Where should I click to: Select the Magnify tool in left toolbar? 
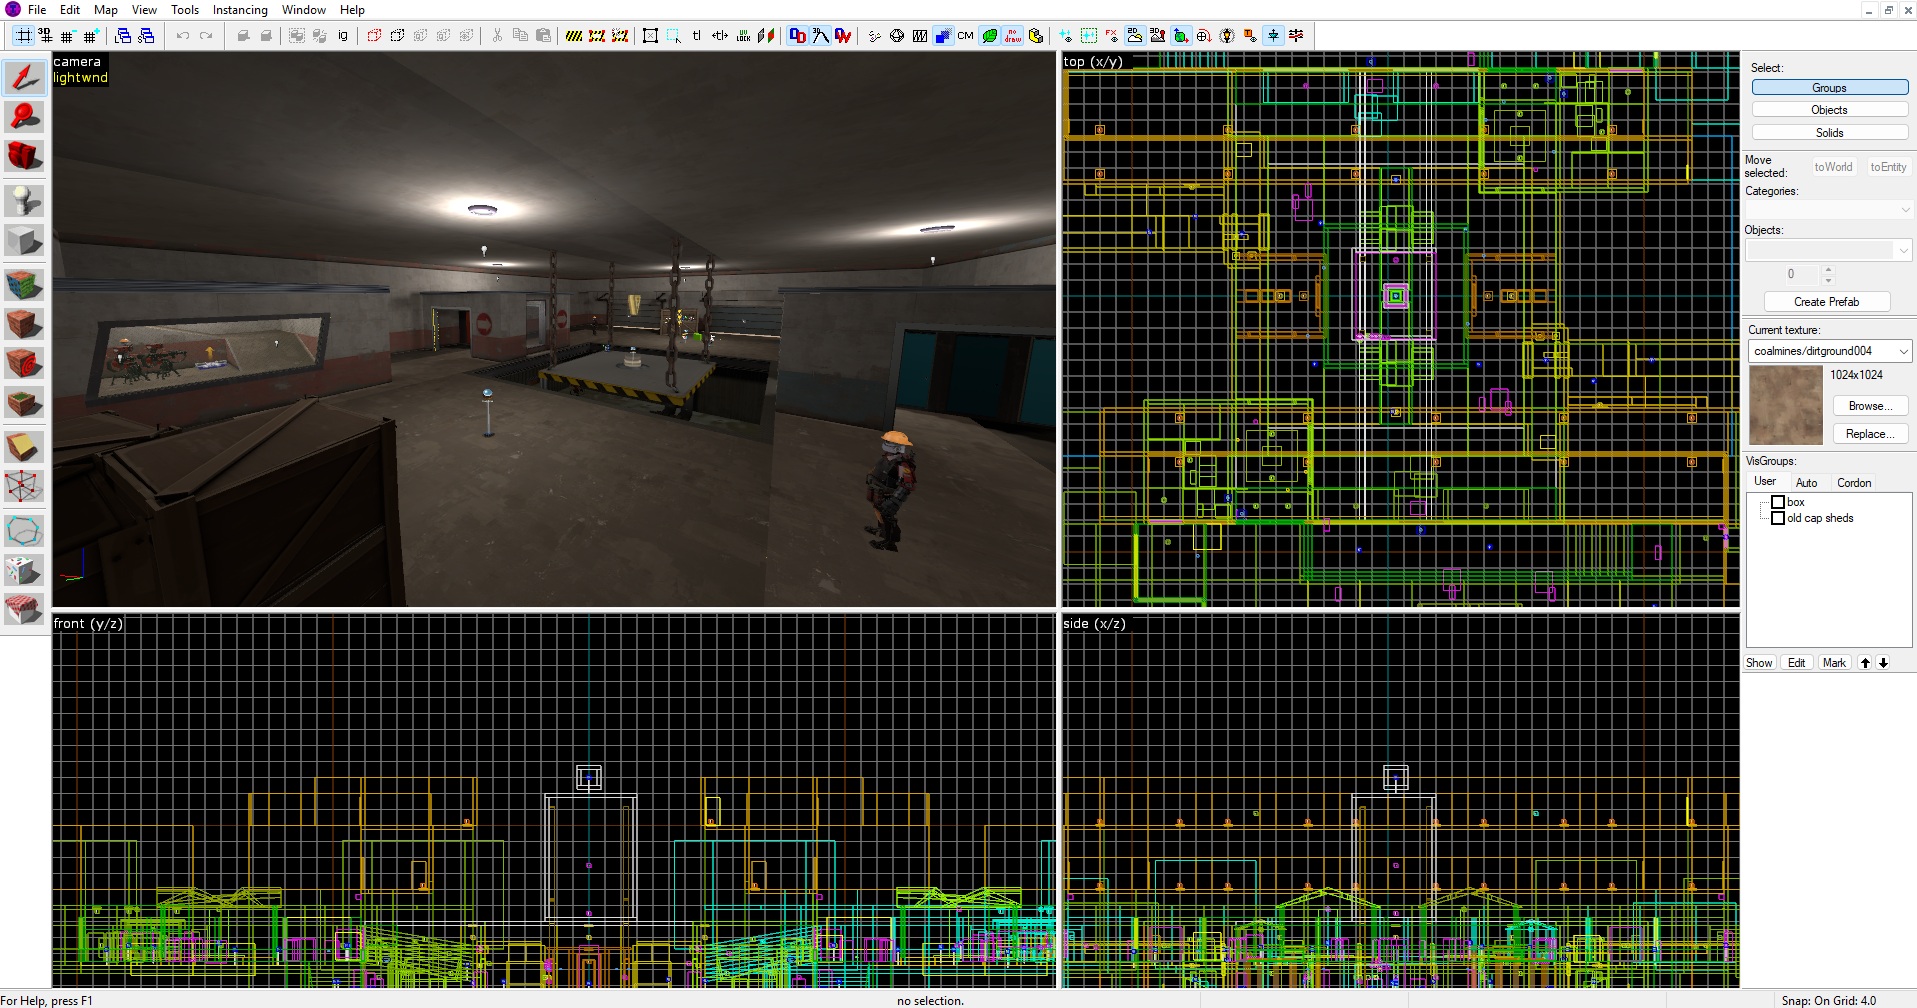tap(24, 117)
